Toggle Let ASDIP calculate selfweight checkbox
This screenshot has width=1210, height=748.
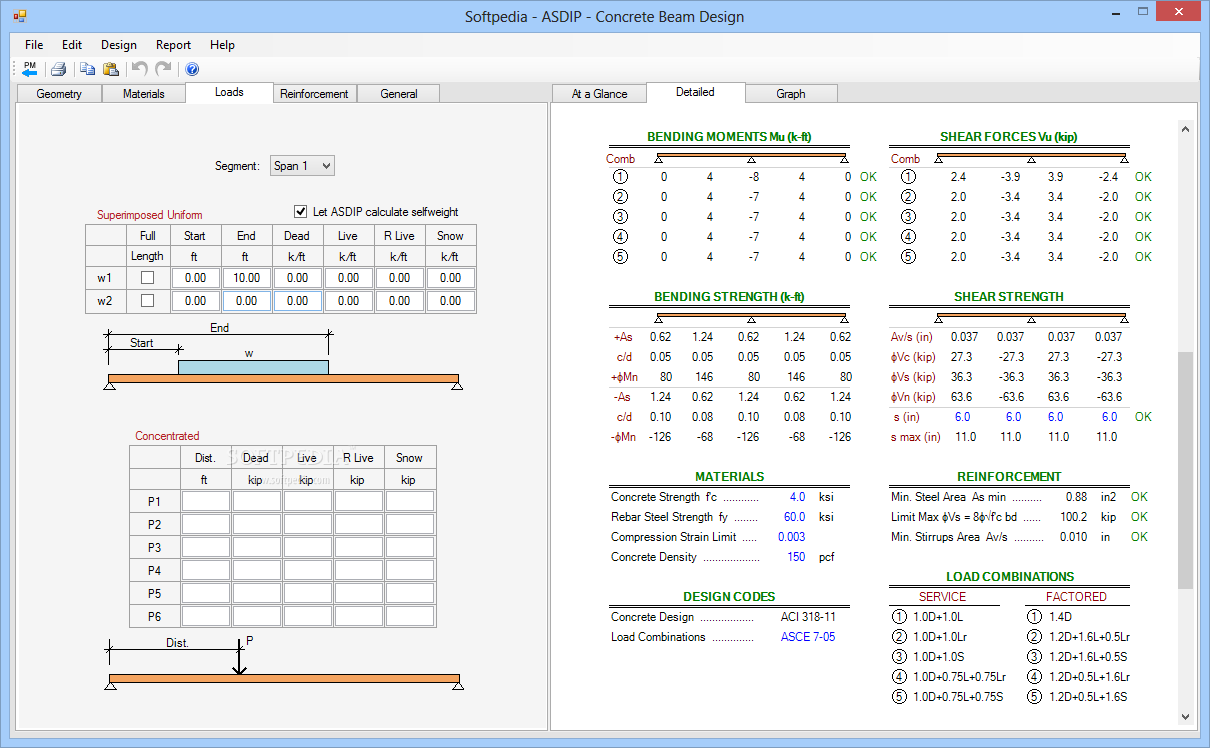coord(300,212)
